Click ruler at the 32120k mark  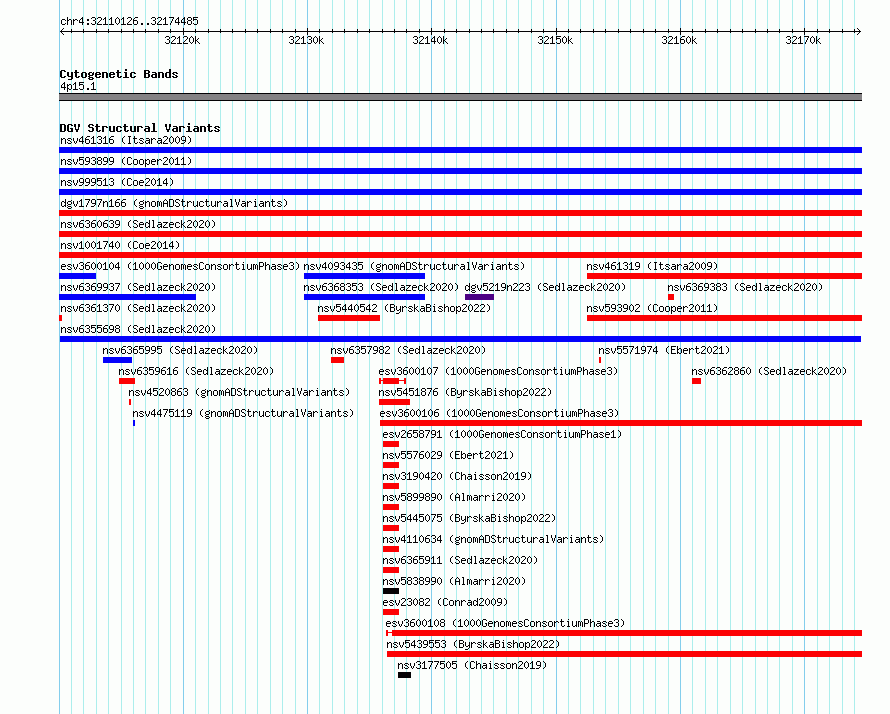(182, 40)
